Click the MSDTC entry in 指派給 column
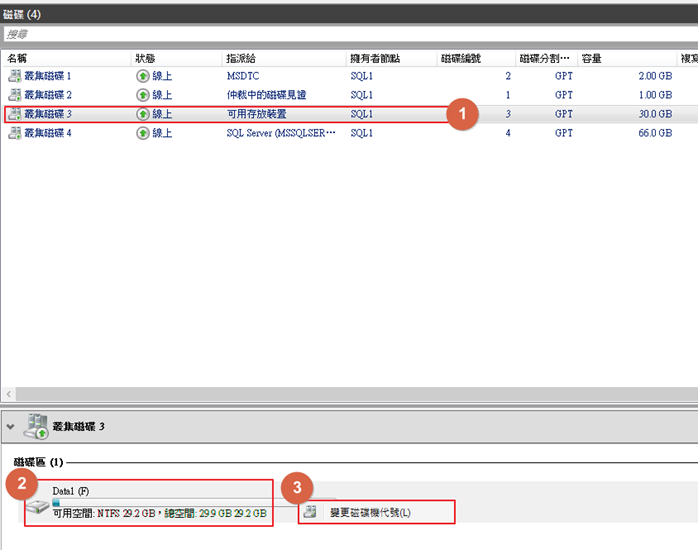 (x=243, y=76)
